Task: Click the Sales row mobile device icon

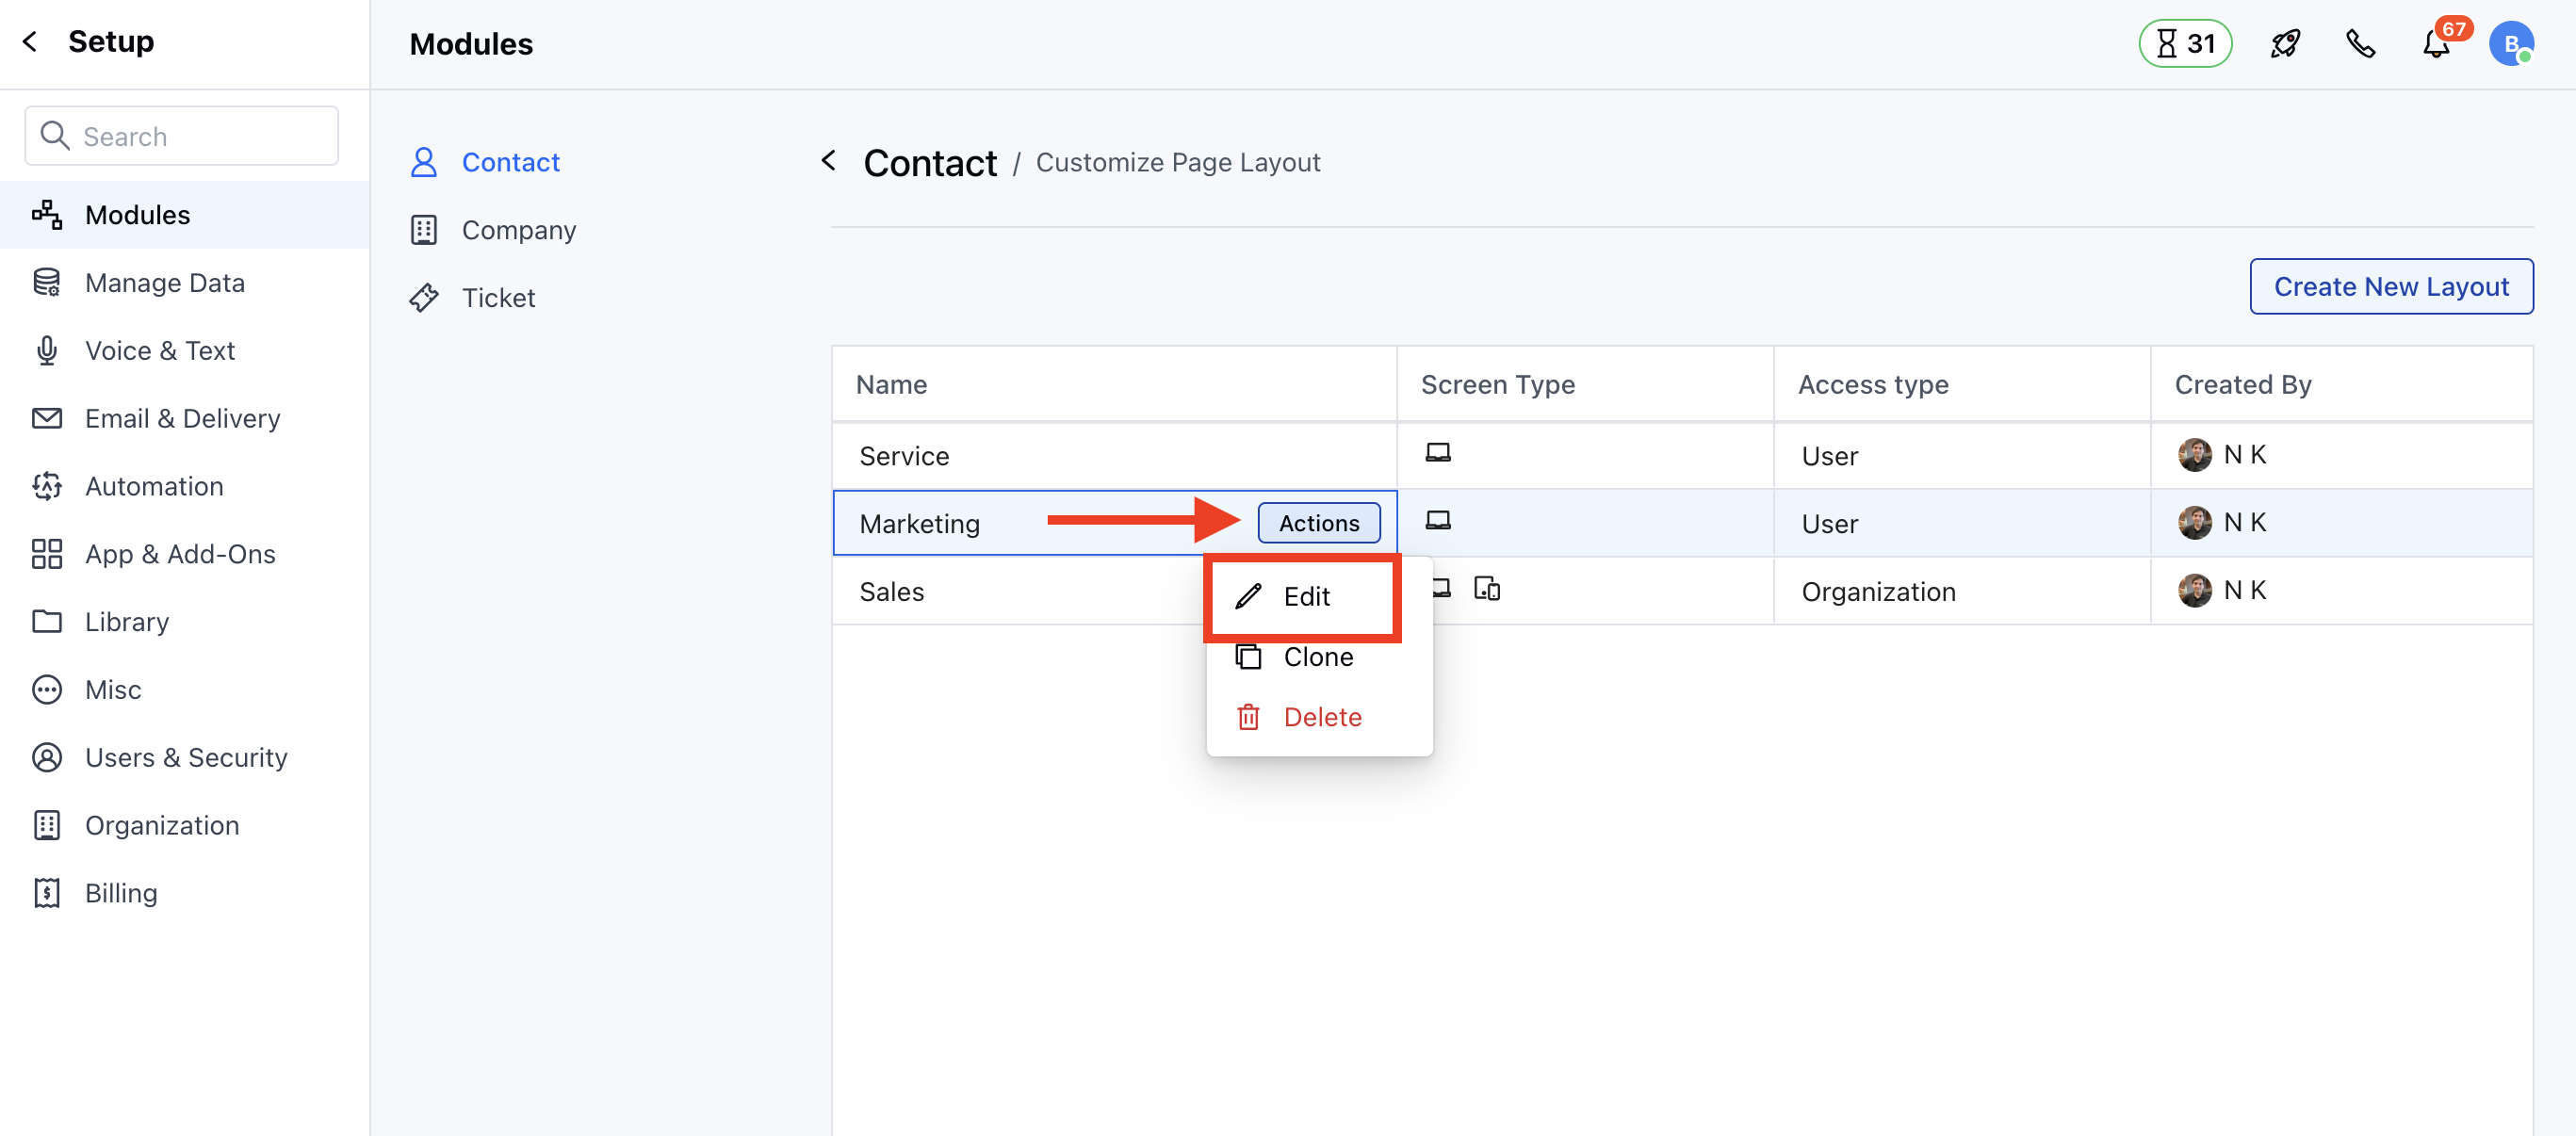Action: (x=1487, y=590)
